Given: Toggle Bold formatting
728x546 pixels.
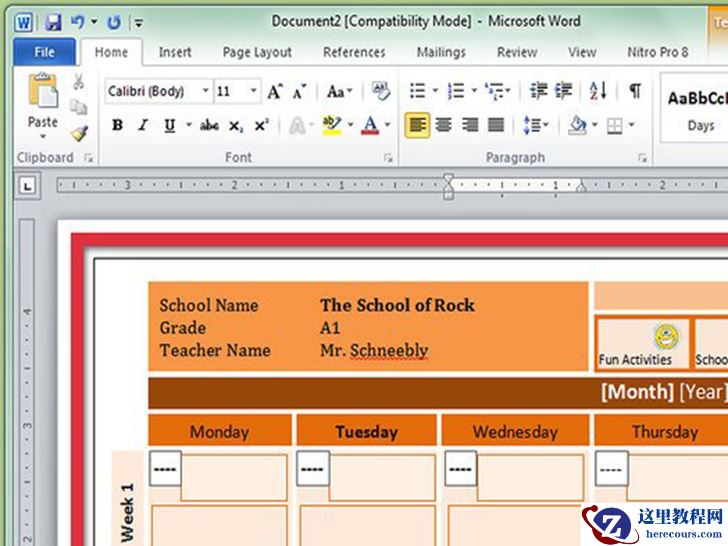Looking at the screenshot, I should pos(117,125).
